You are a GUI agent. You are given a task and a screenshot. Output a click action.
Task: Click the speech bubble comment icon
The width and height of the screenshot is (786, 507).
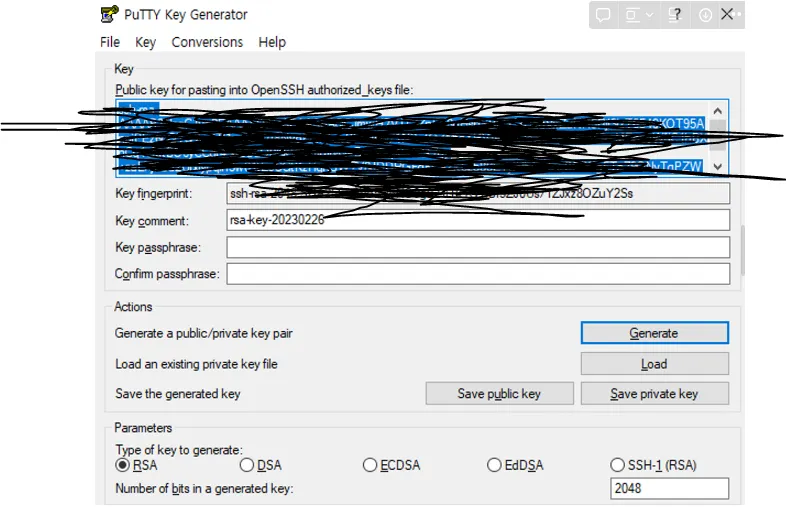[x=603, y=15]
